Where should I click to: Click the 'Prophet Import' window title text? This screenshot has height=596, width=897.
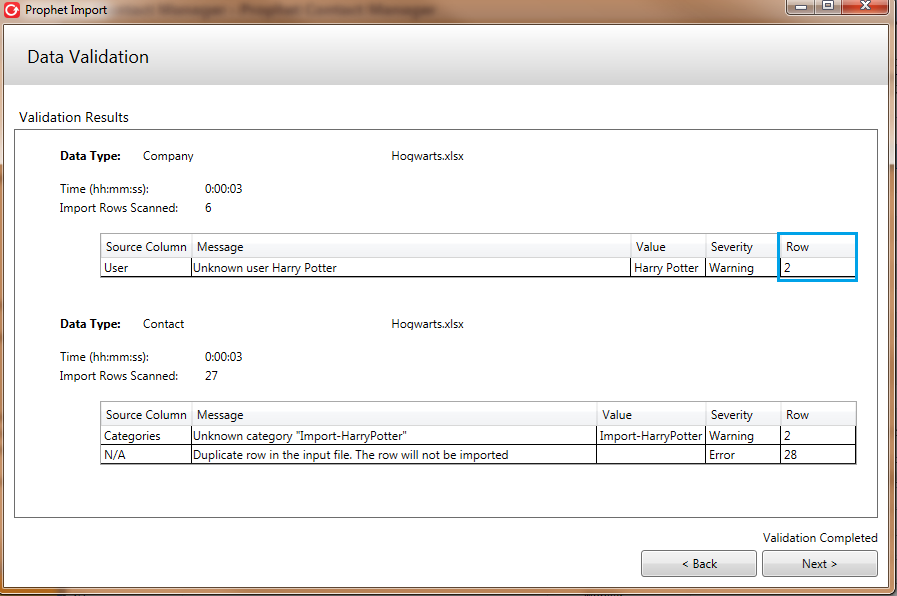(66, 10)
